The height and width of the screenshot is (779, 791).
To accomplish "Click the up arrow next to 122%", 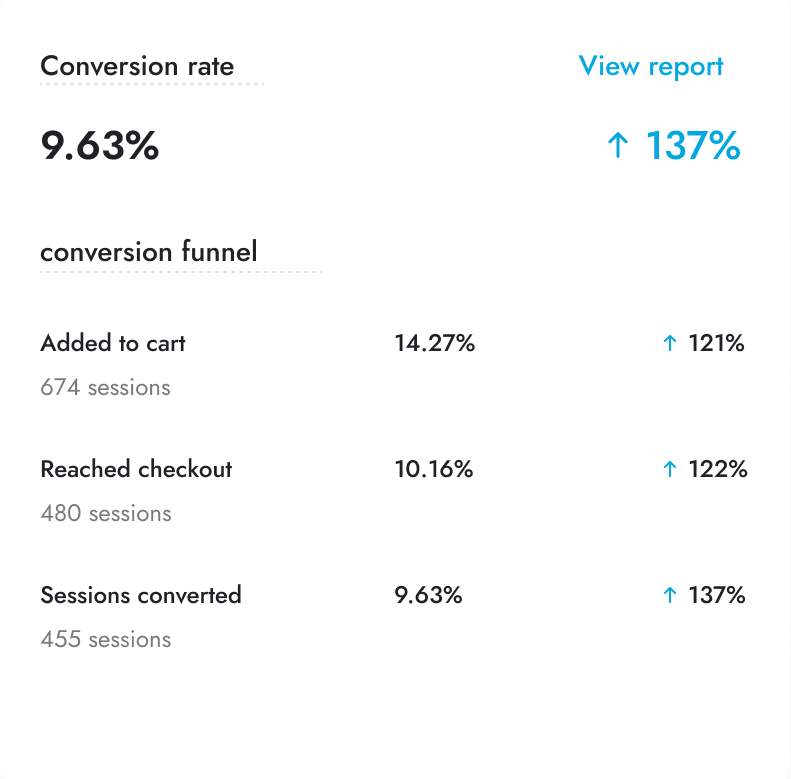I will 670,470.
